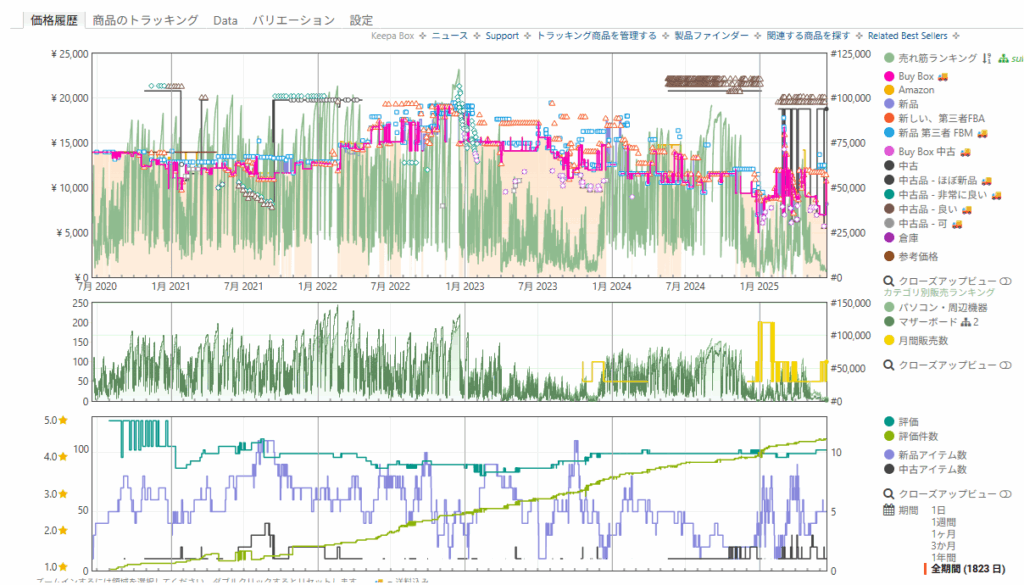1024x585 pixels.
Task: Click the magnifier icon under the price chart legend
Action: [x=889, y=281]
